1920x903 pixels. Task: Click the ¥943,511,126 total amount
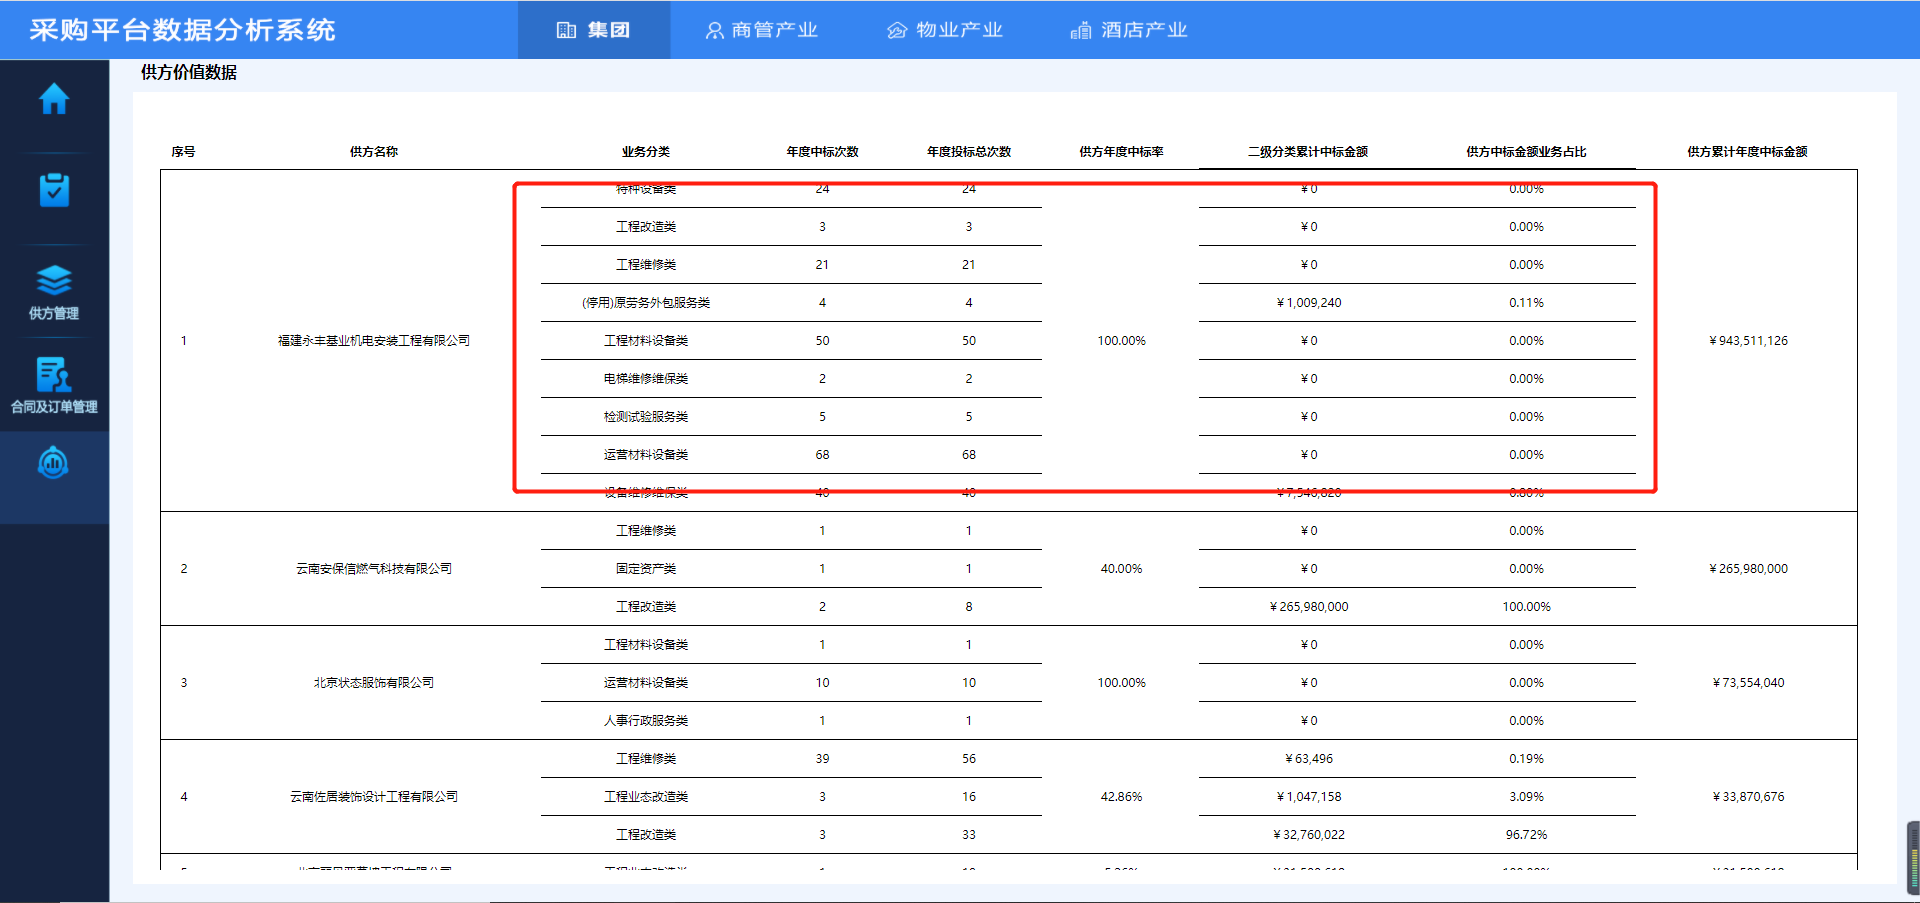tap(1748, 341)
